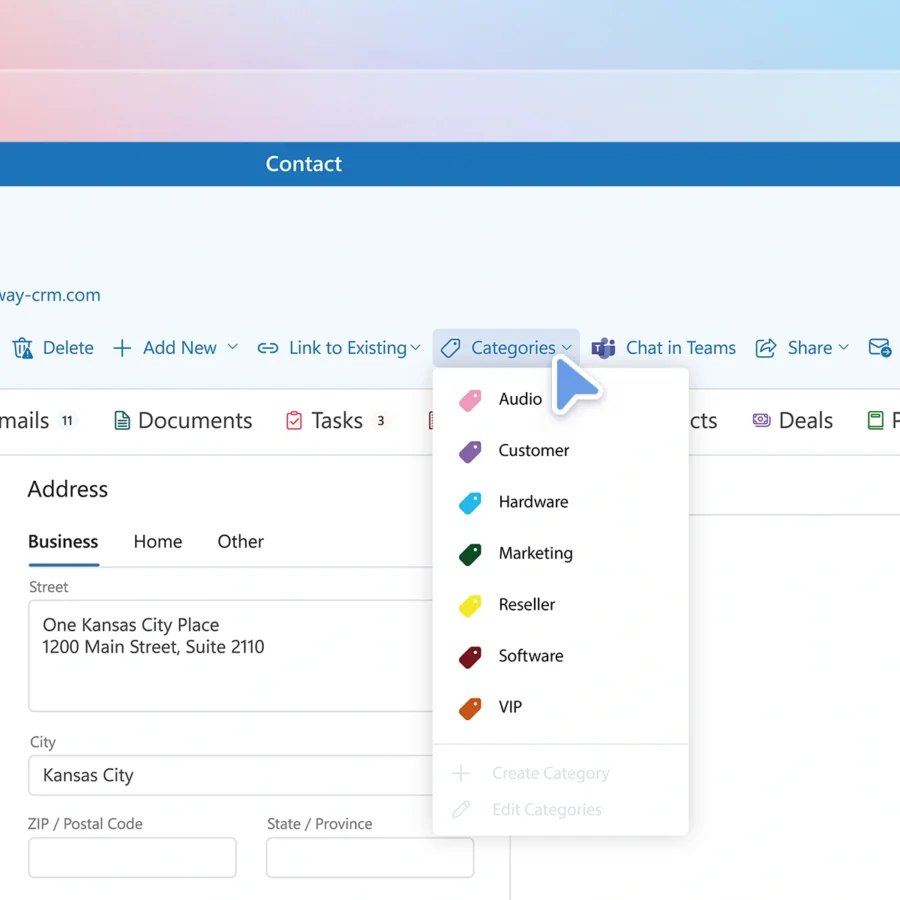Screen dimensions: 900x900
Task: Choose the Marketing category from list
Action: tap(535, 553)
